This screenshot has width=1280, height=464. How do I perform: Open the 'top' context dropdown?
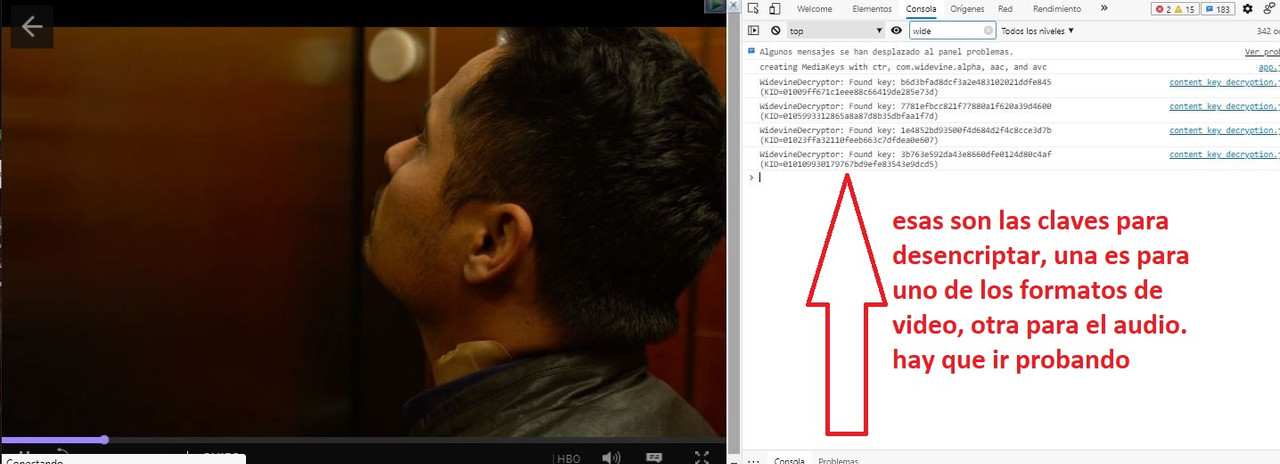[836, 31]
